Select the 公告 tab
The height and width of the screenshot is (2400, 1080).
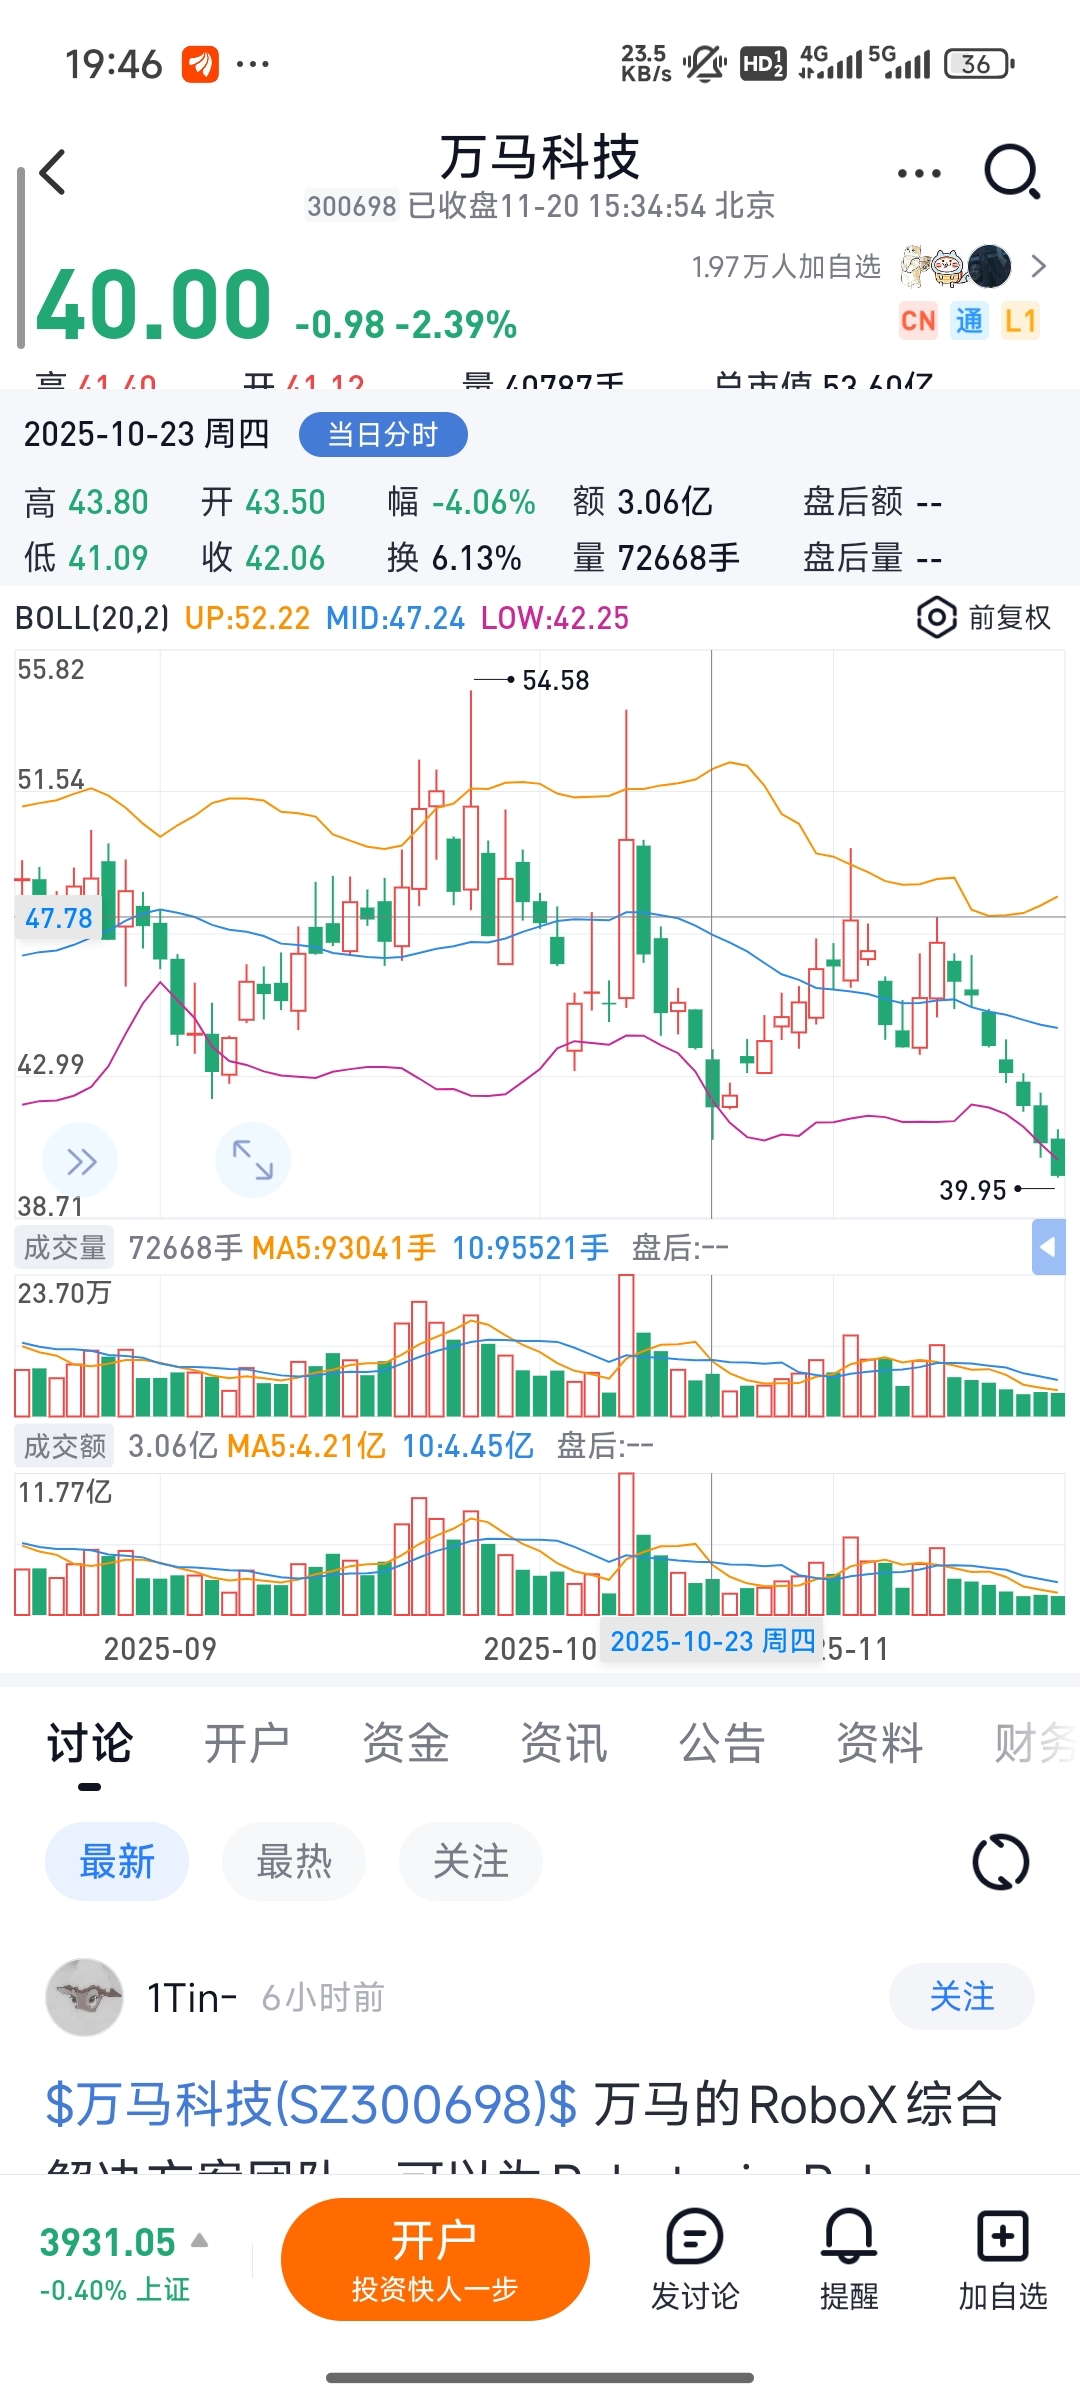pyautogui.click(x=721, y=1745)
